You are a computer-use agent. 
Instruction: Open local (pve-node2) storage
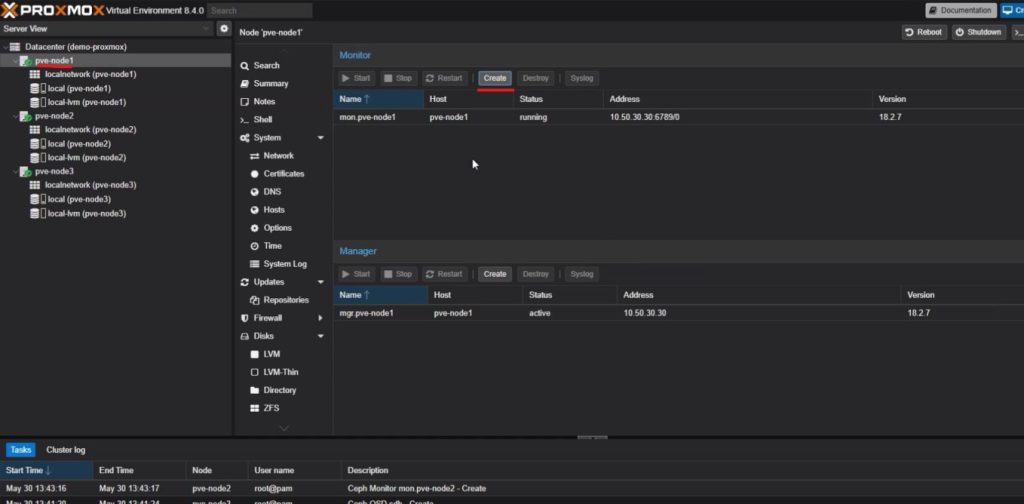79,144
